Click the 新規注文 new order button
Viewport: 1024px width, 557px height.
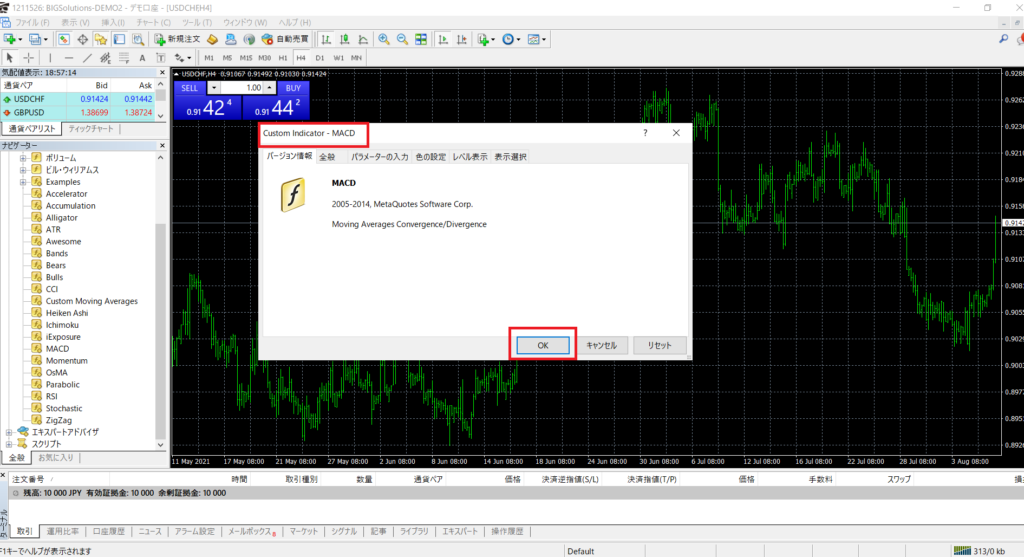tap(177, 39)
